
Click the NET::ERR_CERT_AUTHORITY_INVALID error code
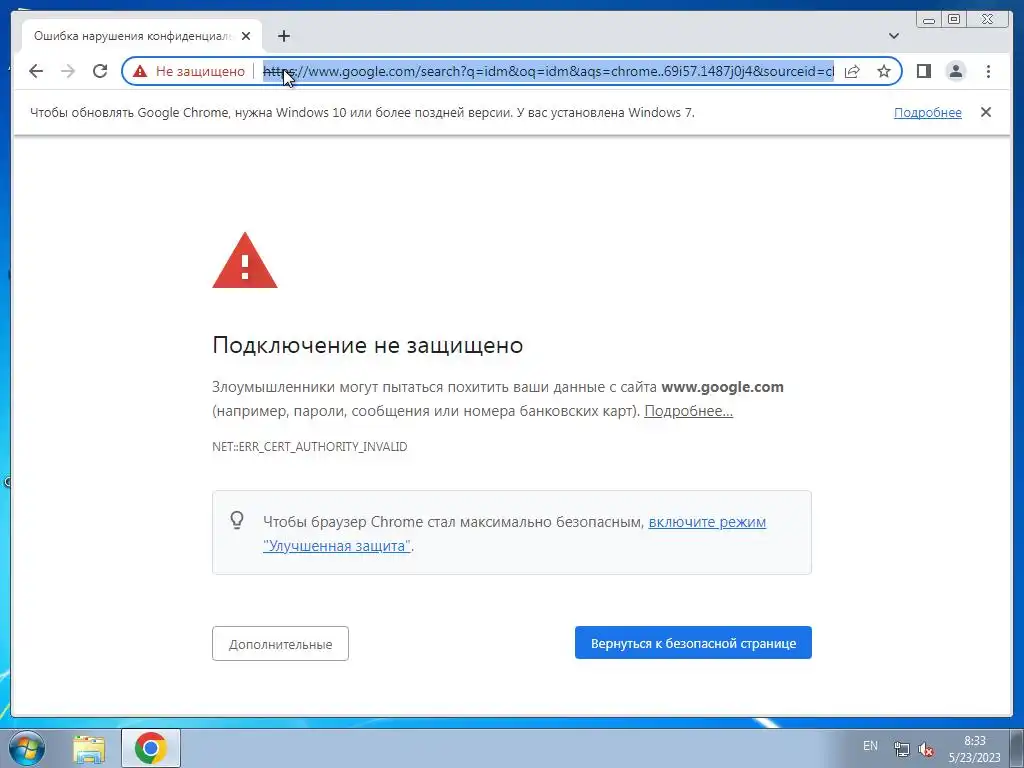coord(310,447)
